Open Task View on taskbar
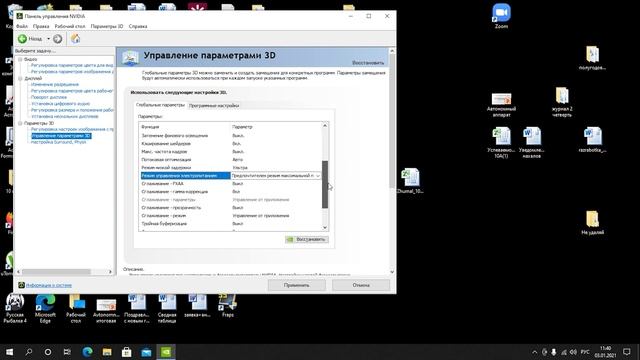This screenshot has height=360, width=640. pos(67,351)
